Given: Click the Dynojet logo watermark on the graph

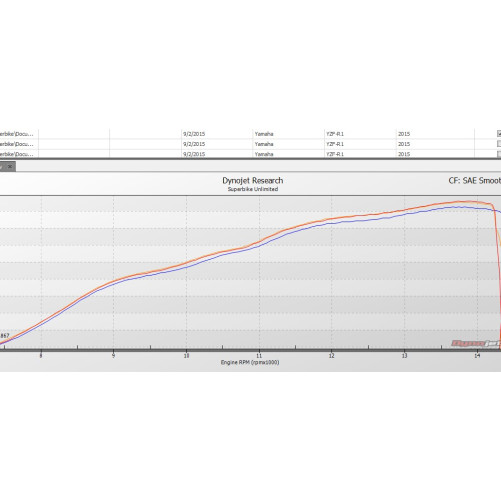Looking at the screenshot, I should [x=476, y=343].
